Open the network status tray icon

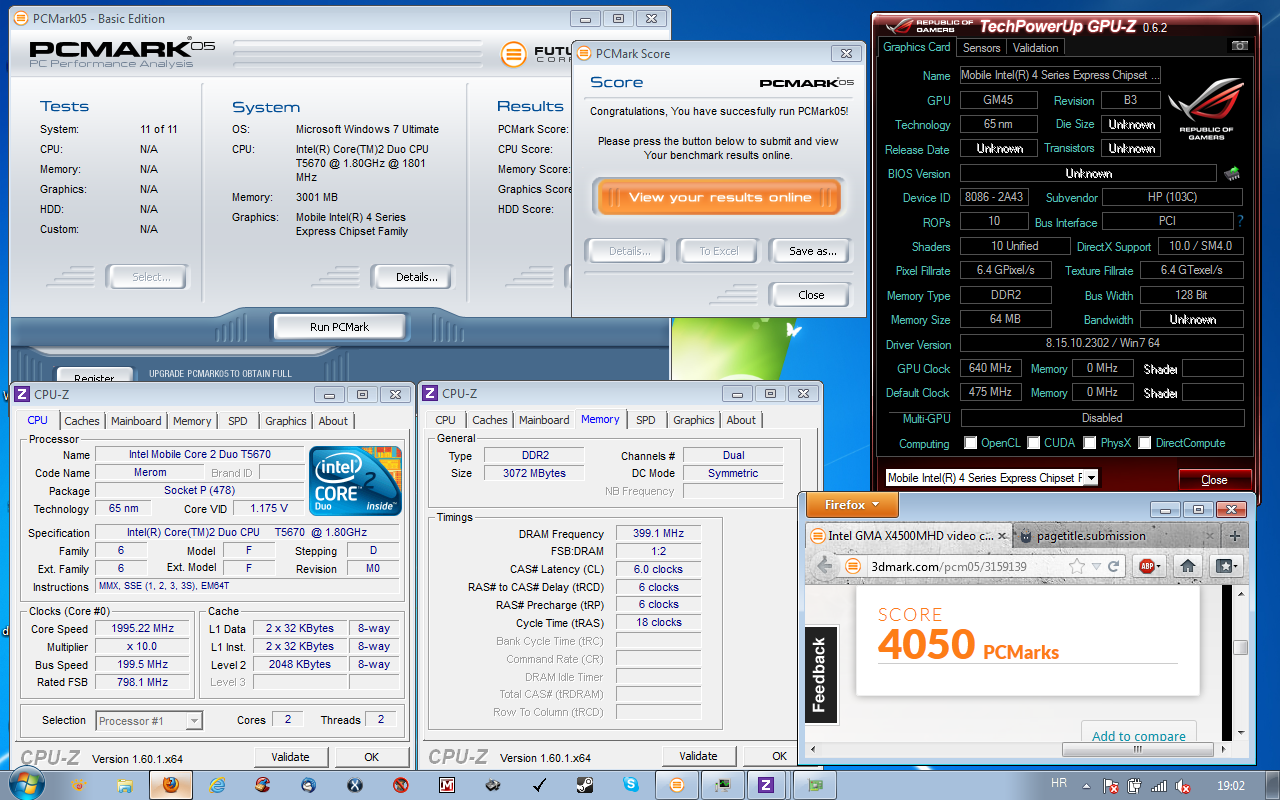point(1158,786)
